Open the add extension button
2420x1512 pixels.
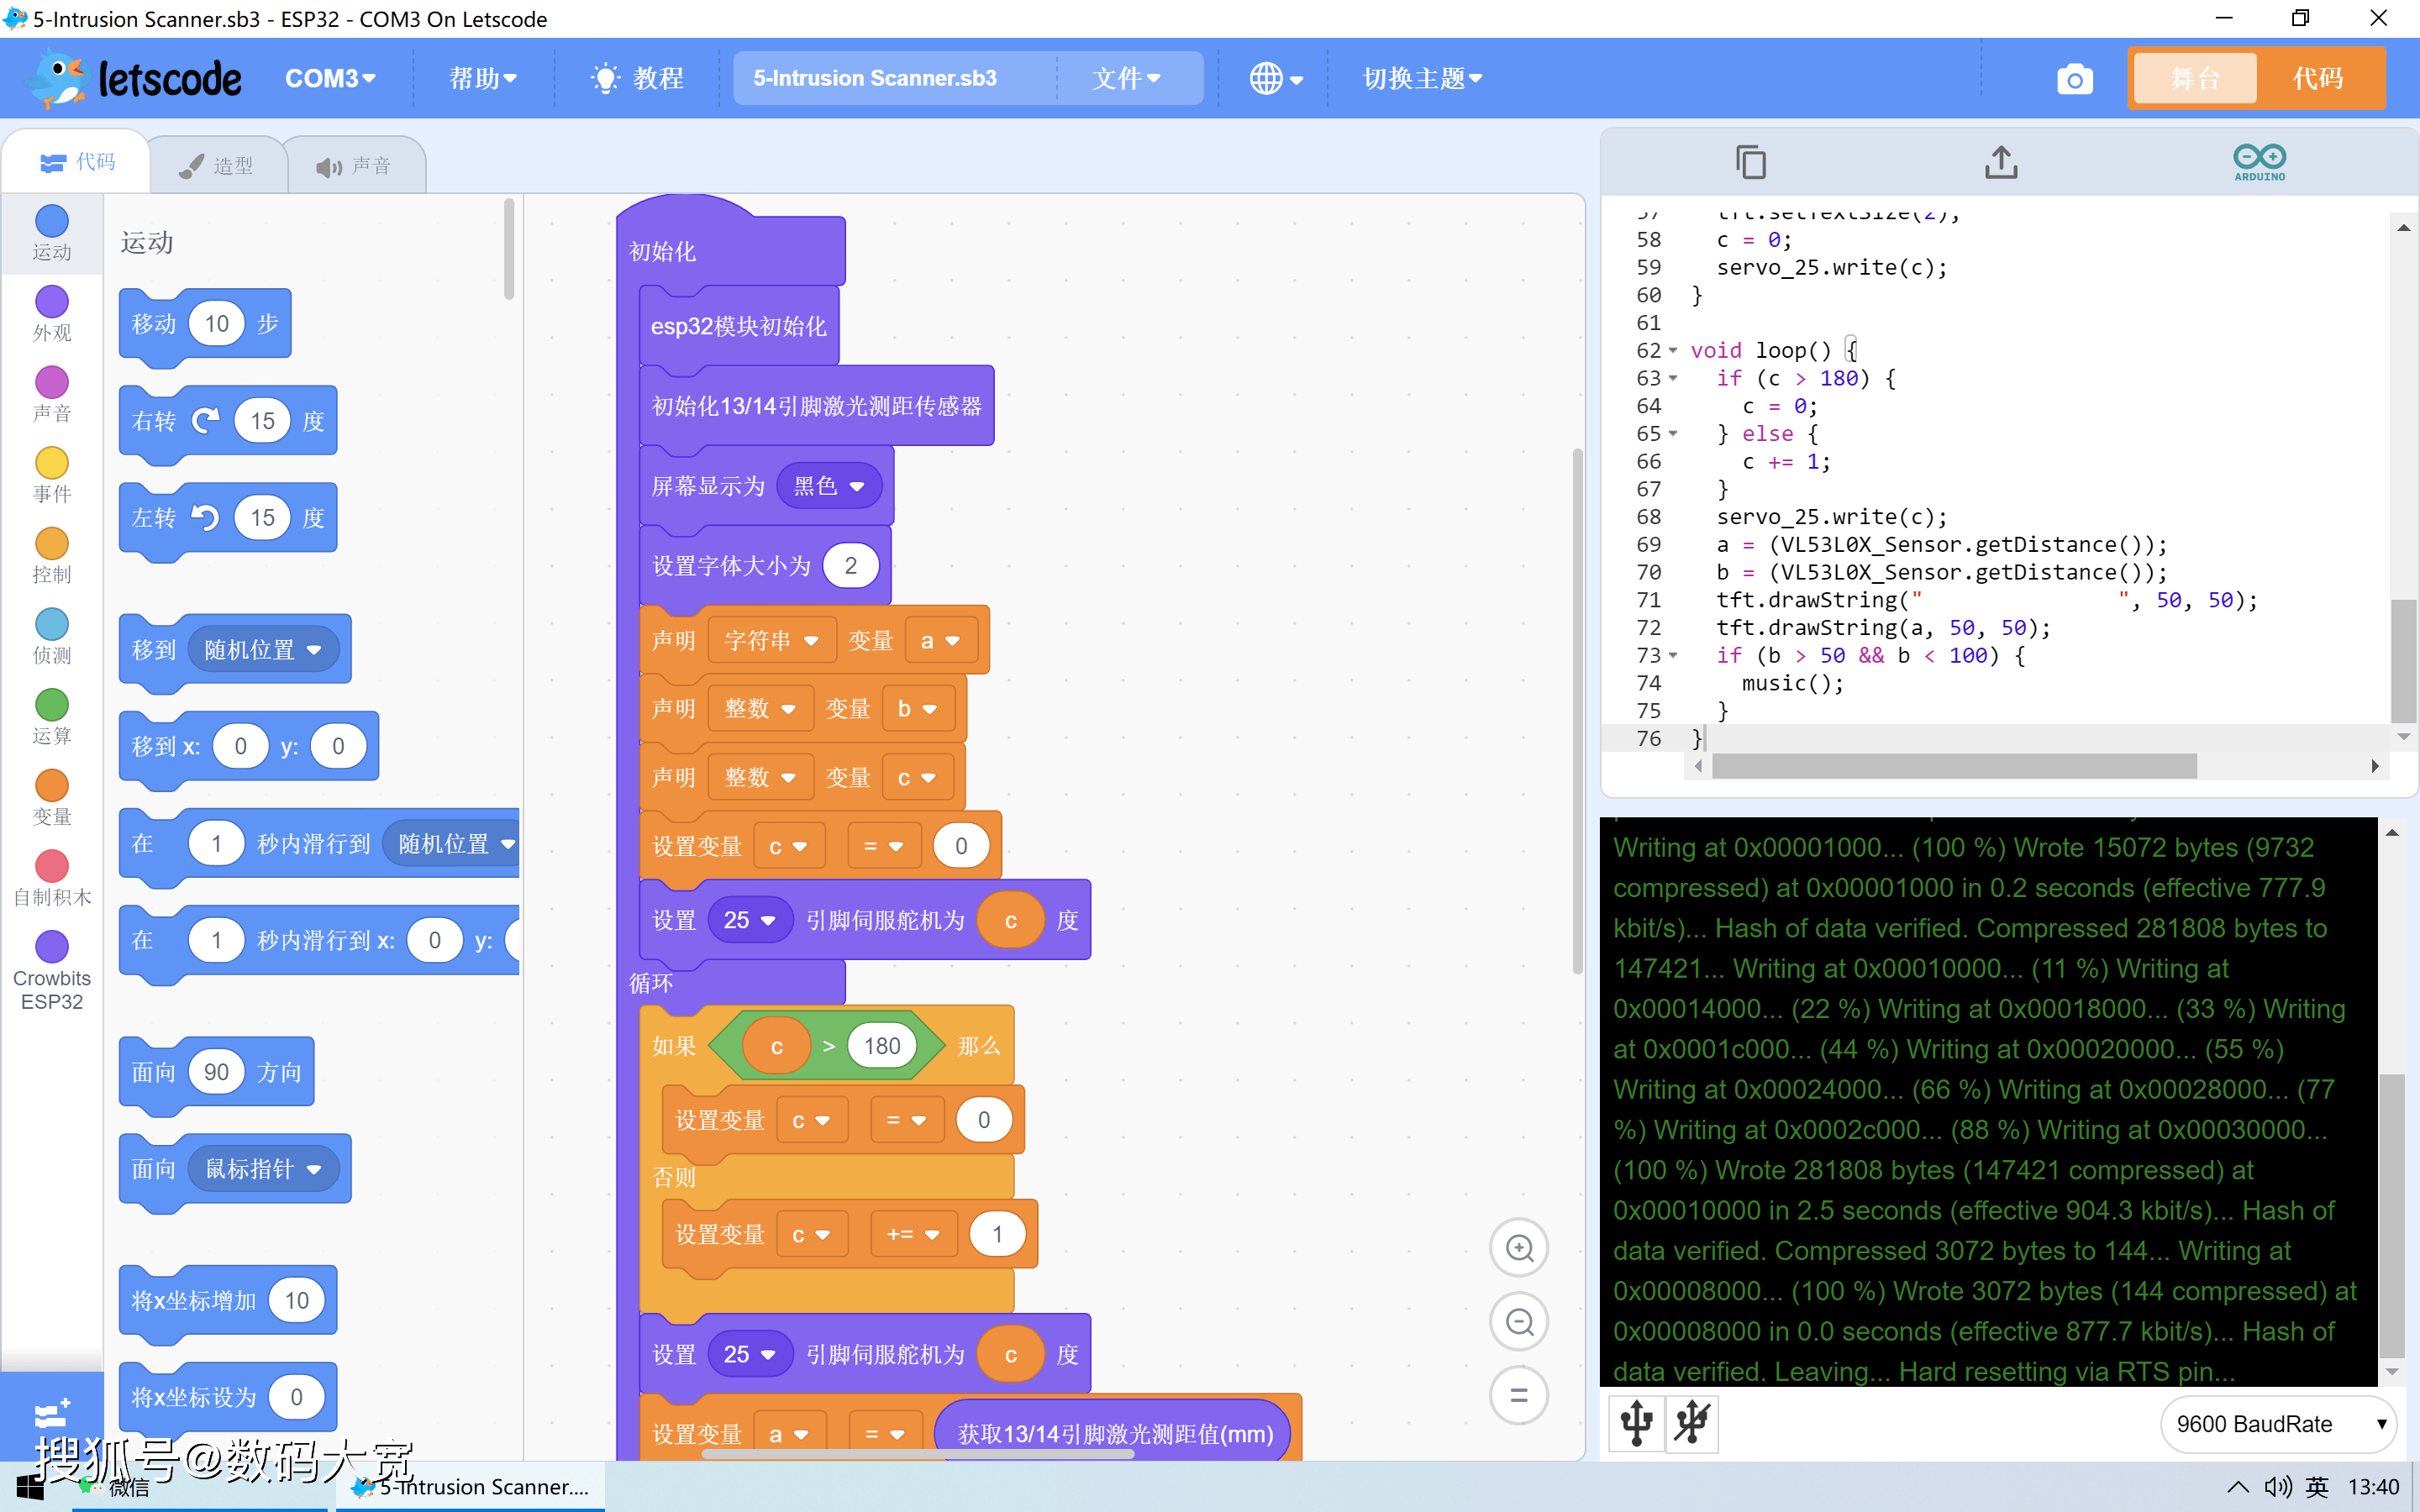click(51, 1414)
